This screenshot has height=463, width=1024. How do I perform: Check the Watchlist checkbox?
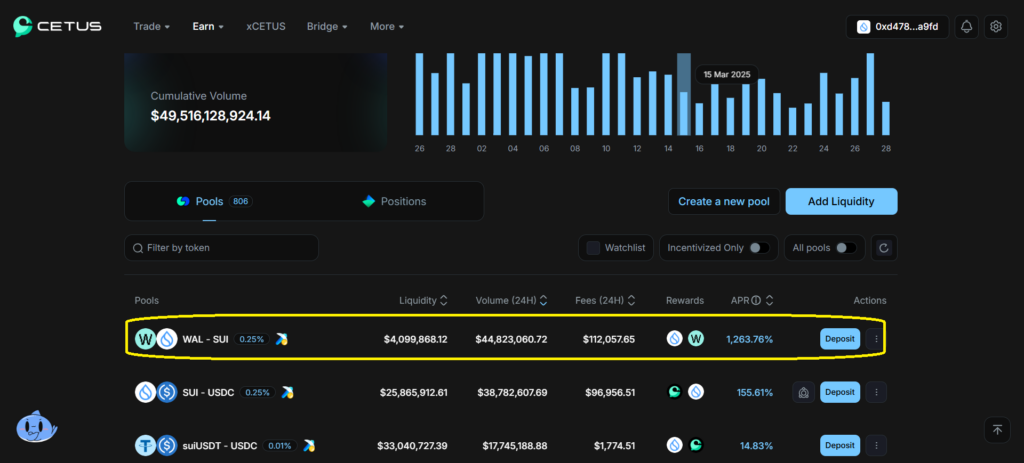point(593,248)
